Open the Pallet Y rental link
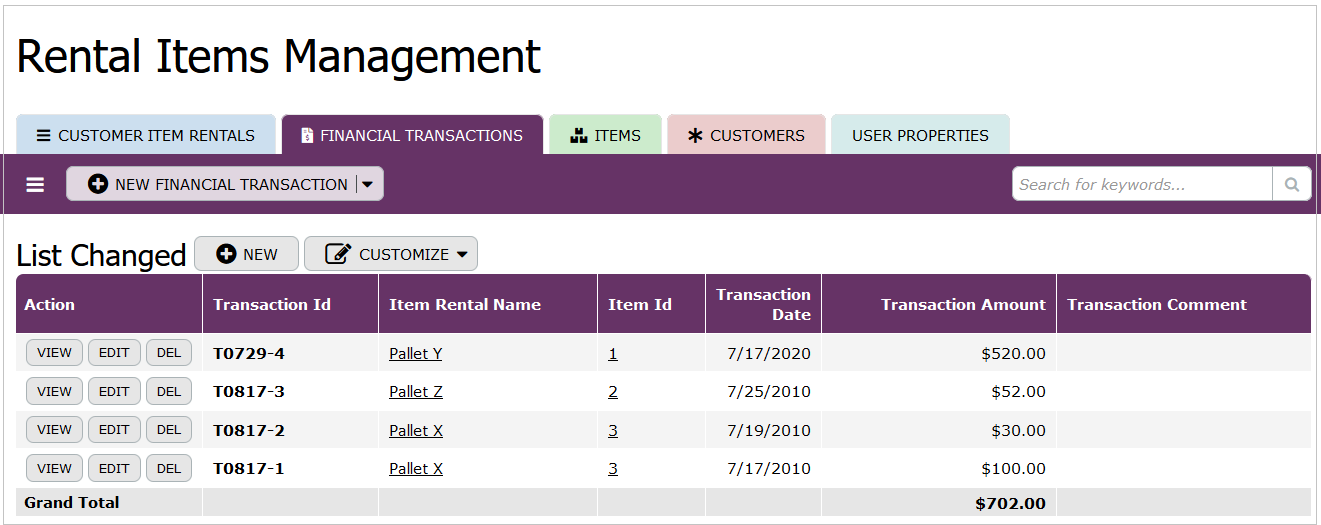The height and width of the screenshot is (525, 1321). click(x=415, y=353)
